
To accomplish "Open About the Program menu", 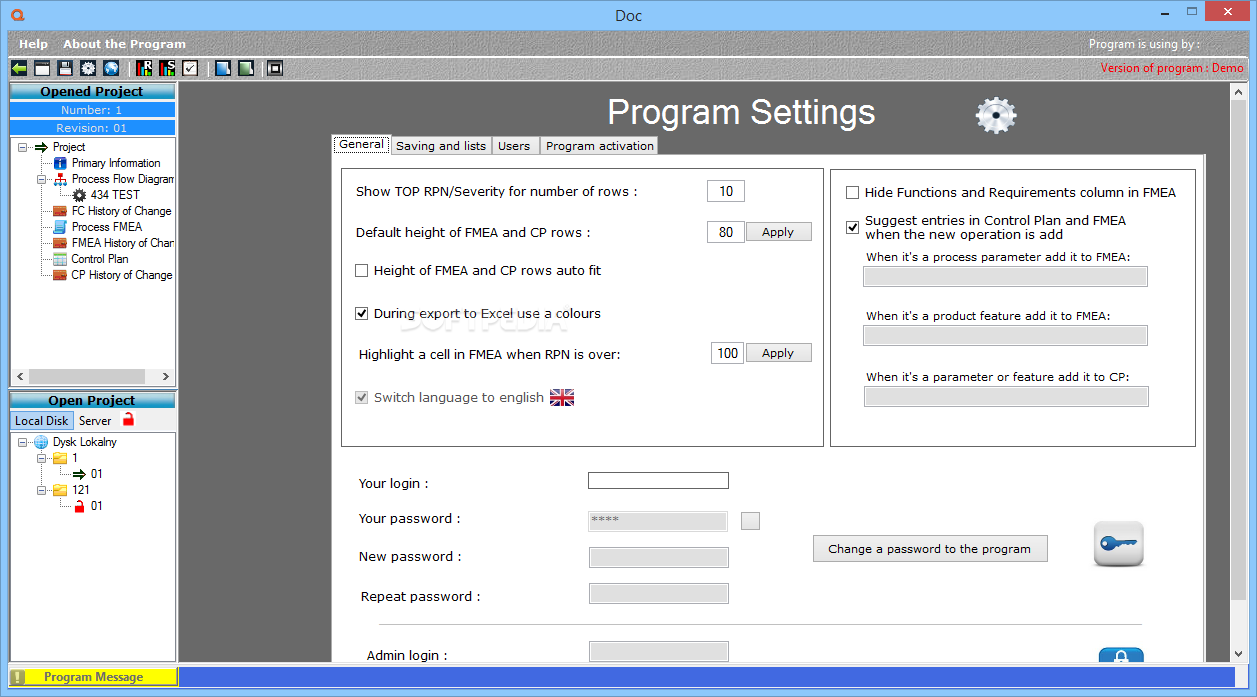I will (x=124, y=44).
